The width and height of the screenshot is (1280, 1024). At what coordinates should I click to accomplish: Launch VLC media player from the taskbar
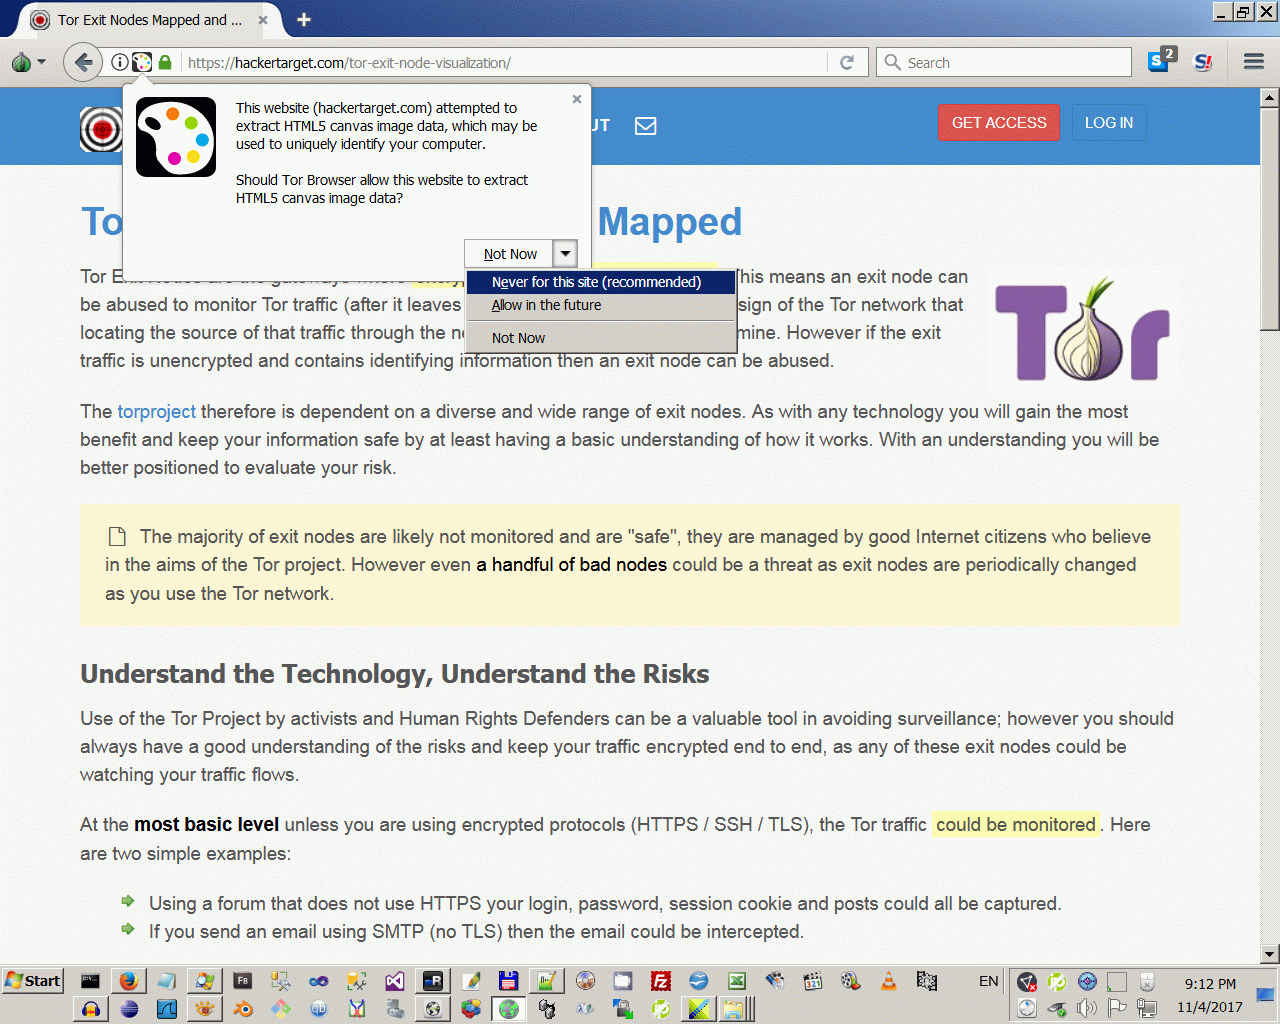(888, 981)
